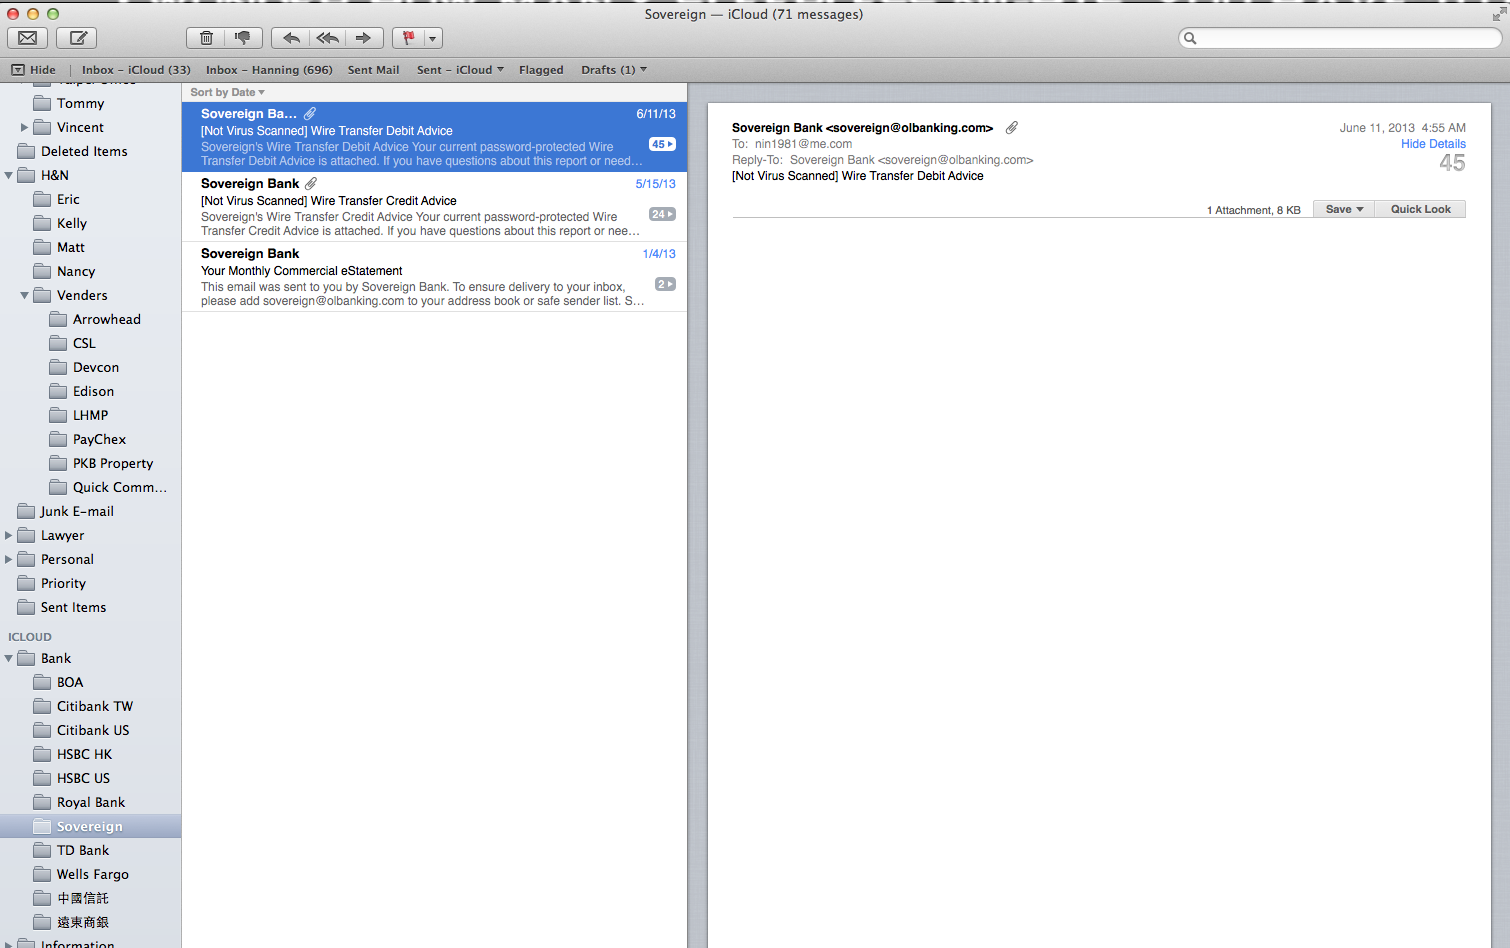
Task: Switch to Sent Mail favorite
Action: point(373,70)
